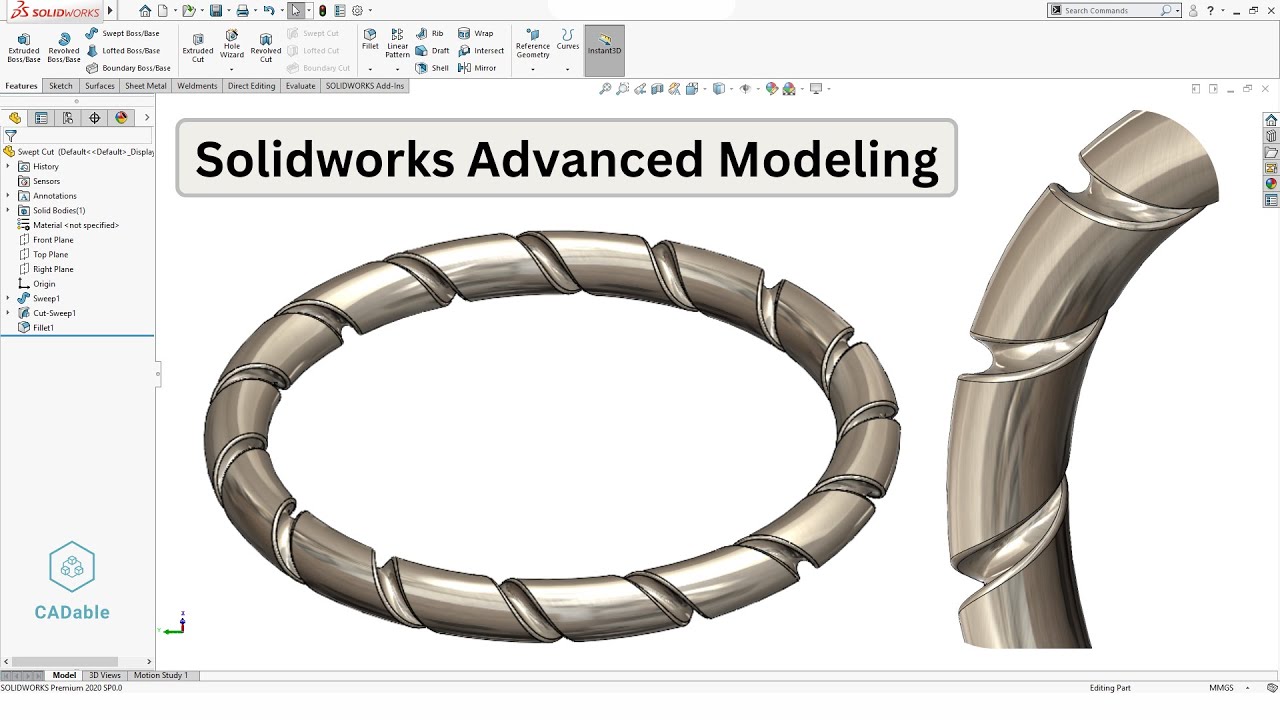Open the DimXpertManager tab icon
This screenshot has width=1280, height=720.
tap(95, 118)
